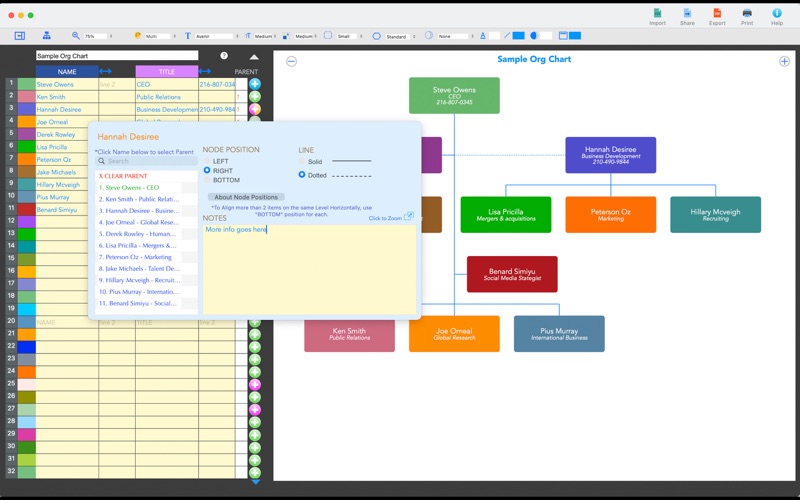Screen dimensions: 800x500
Task: Click the About Node Positions button
Action: click(246, 197)
